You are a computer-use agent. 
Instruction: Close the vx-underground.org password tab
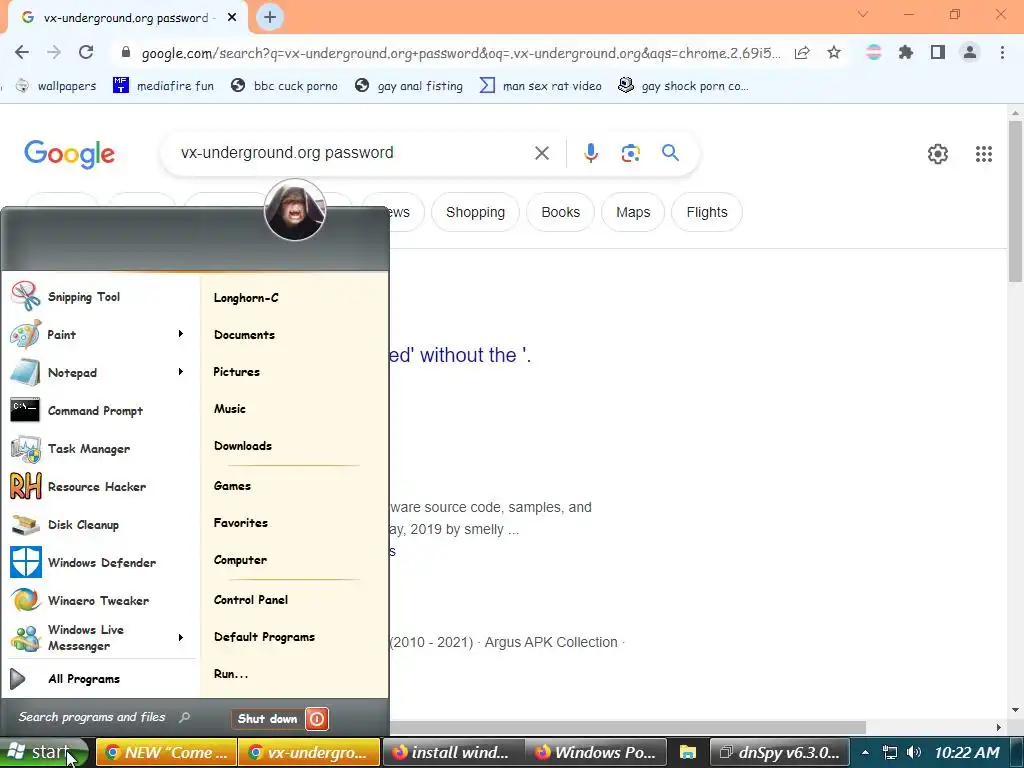point(232,18)
